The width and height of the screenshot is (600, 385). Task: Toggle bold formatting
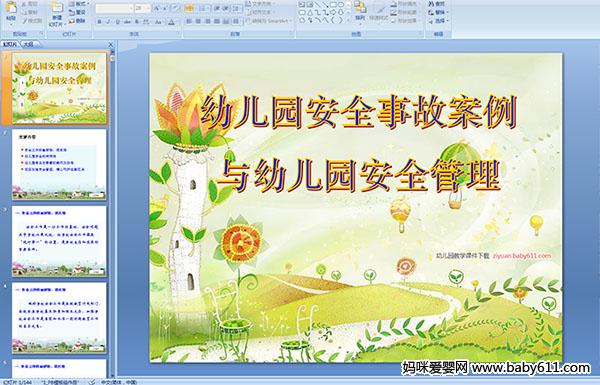tap(99, 22)
